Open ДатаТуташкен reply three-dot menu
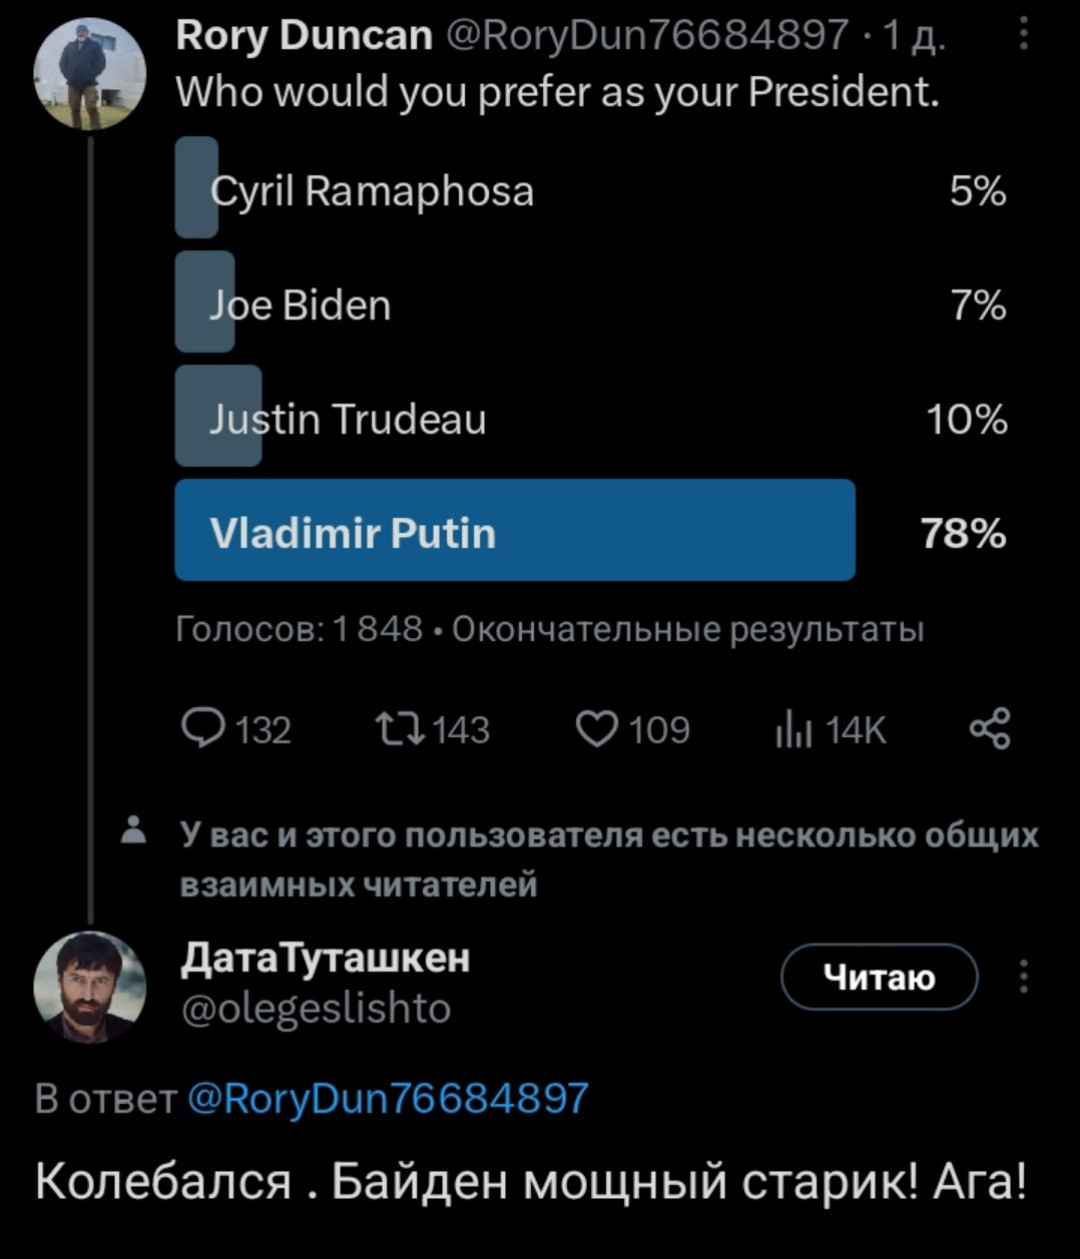 click(1022, 977)
